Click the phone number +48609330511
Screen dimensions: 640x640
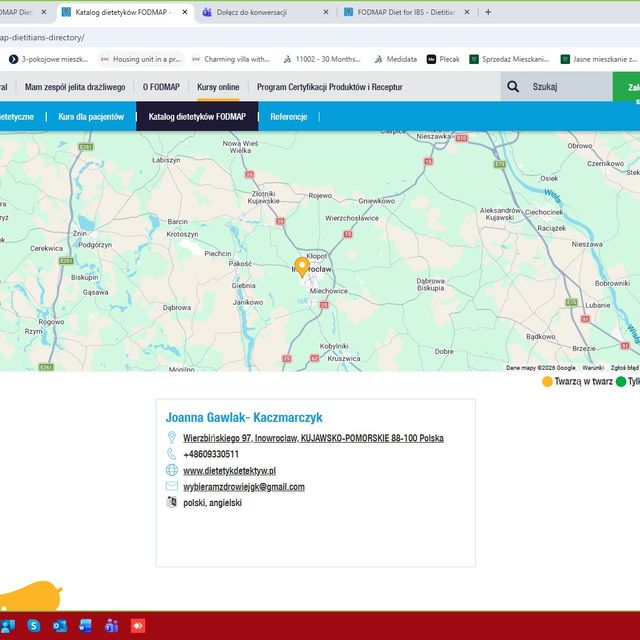[211, 454]
